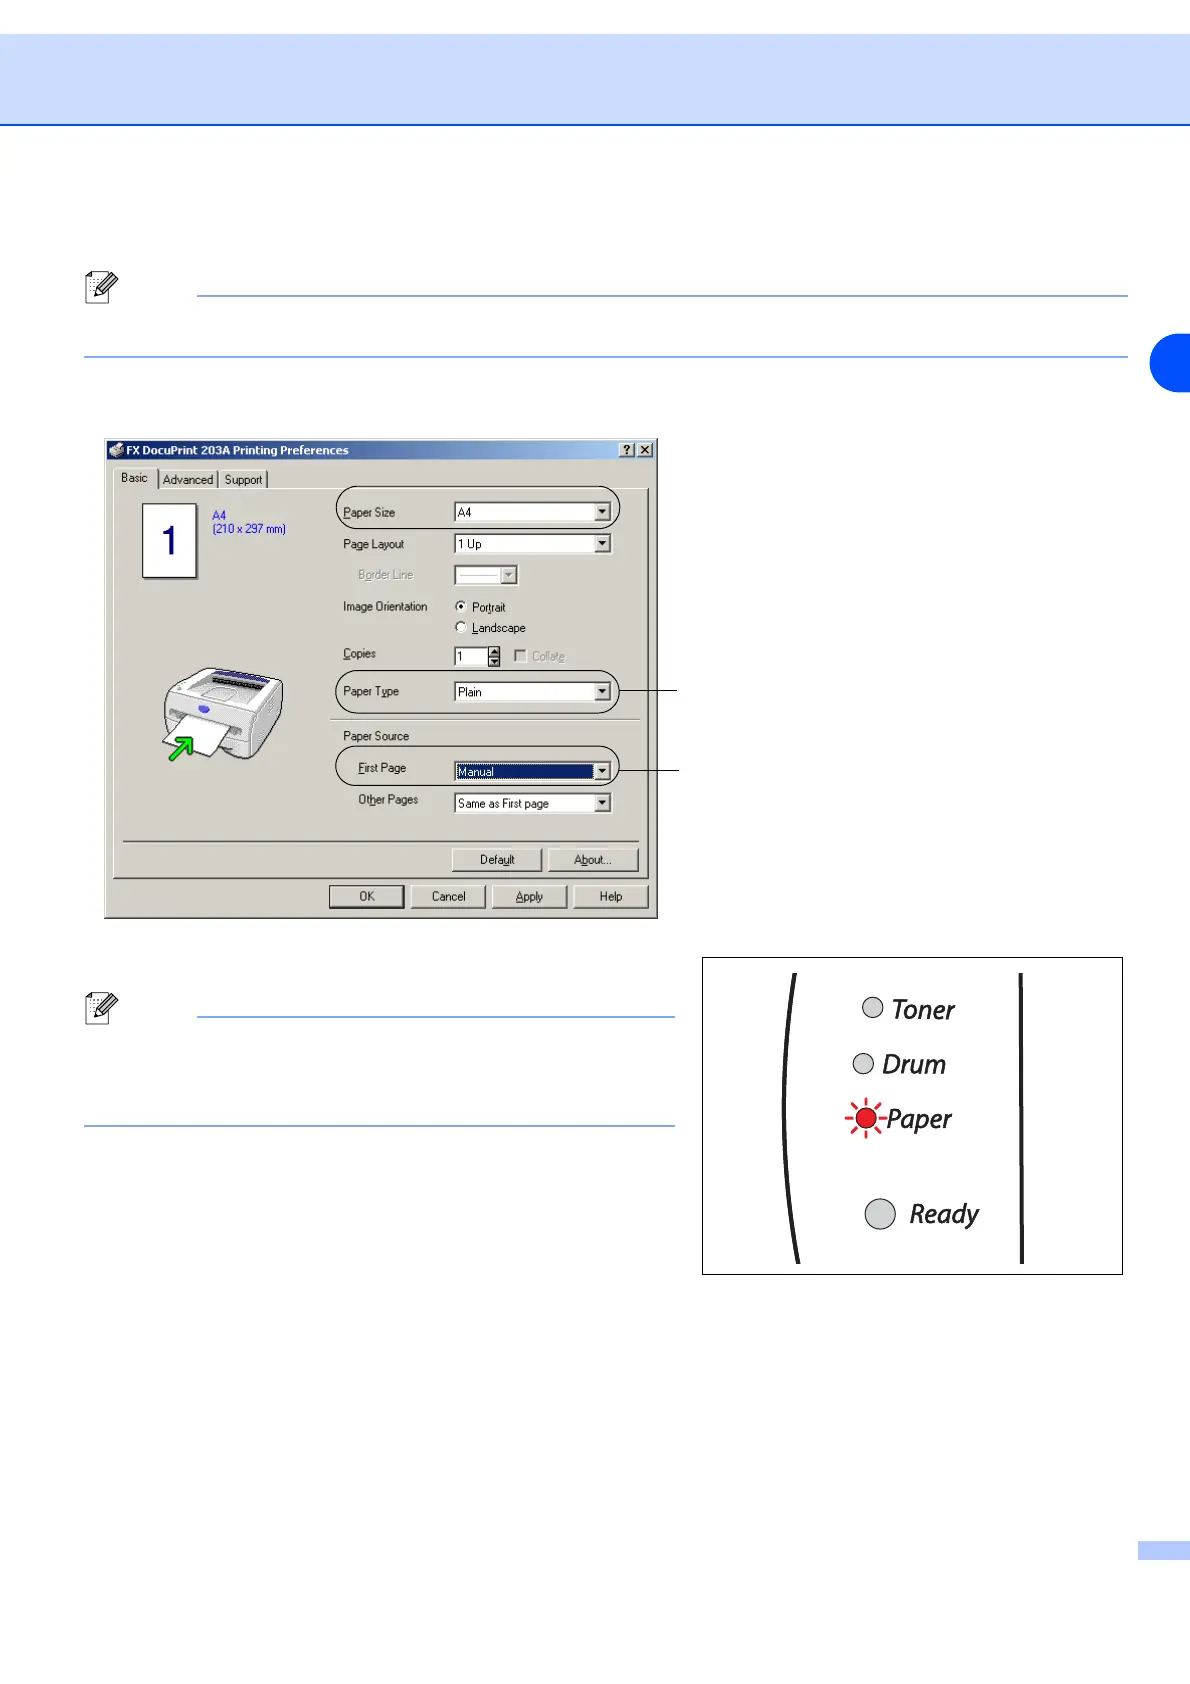Go to the Support tab
The width and height of the screenshot is (1190, 1684).
pos(243,480)
